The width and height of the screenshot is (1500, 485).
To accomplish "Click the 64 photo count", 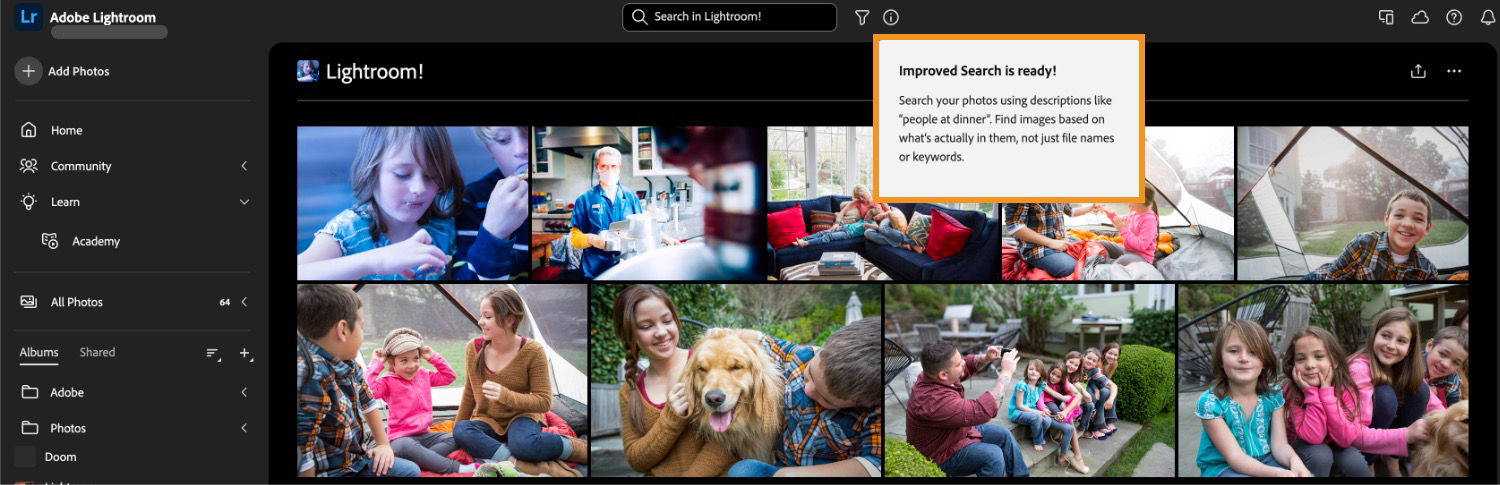I will [225, 302].
